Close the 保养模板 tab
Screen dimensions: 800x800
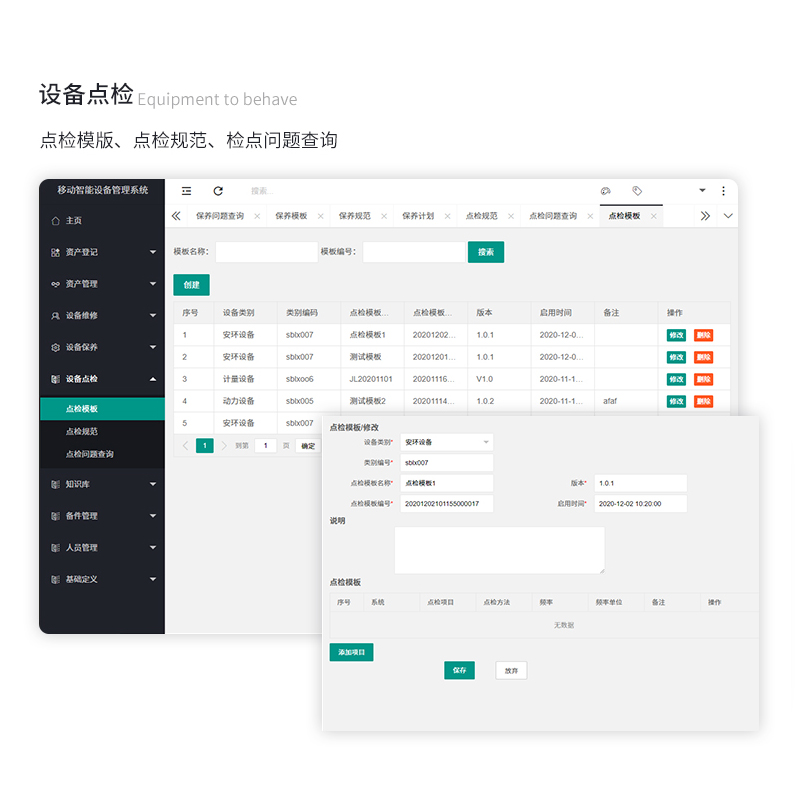[320, 216]
